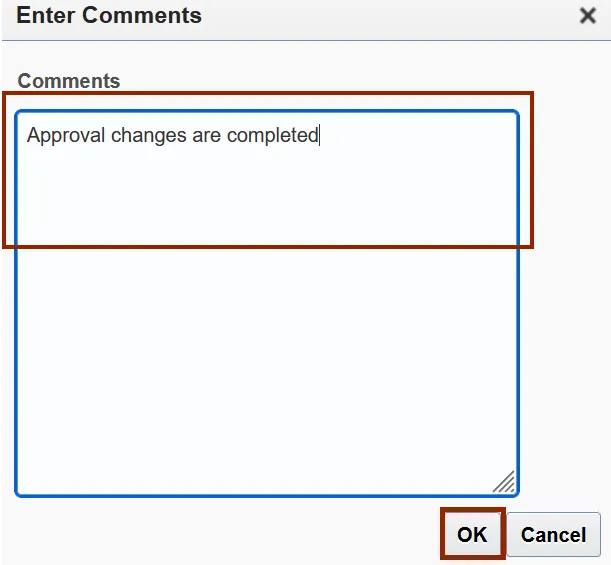
Task: Click the Enter Comments dialog title
Action: 109,16
